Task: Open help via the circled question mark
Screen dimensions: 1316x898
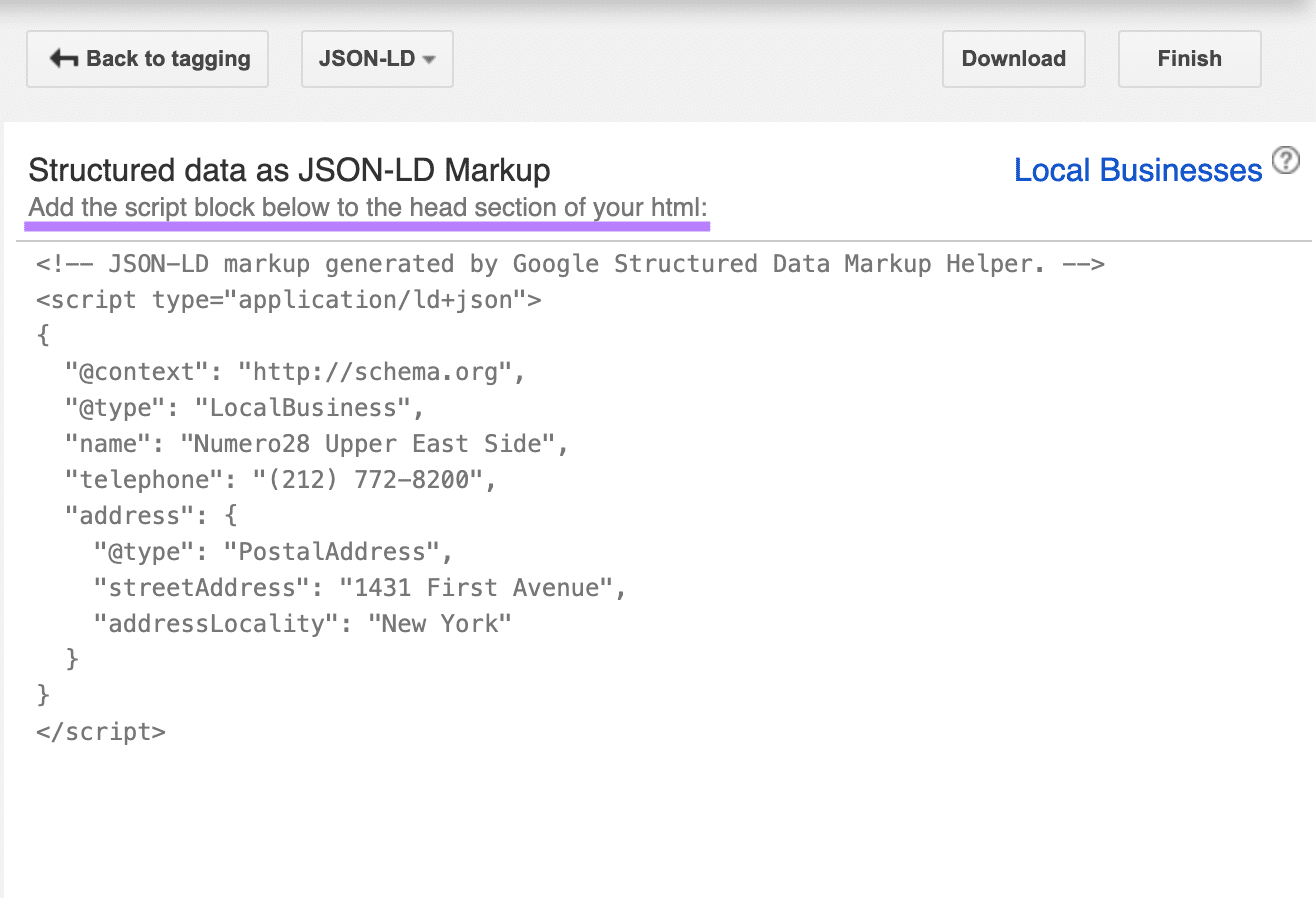Action: coord(1286,159)
